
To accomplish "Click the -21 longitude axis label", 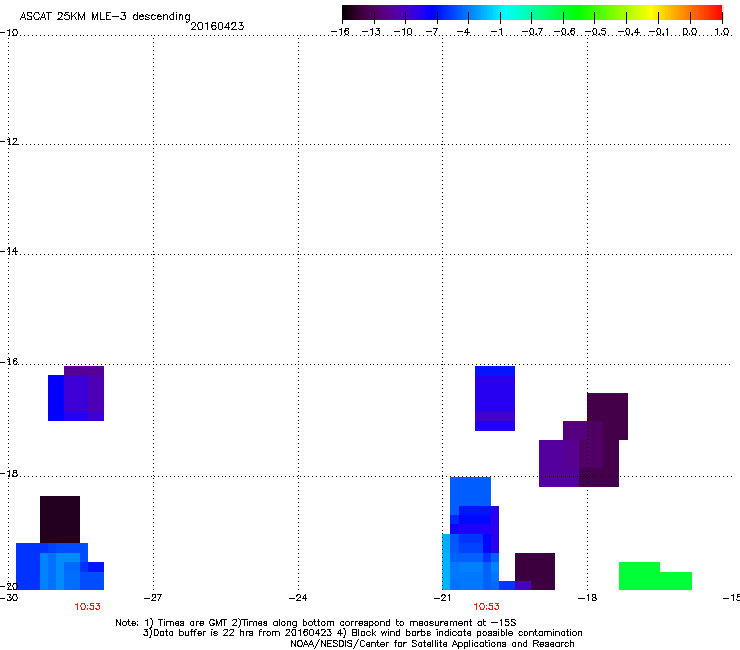I will (x=442, y=598).
